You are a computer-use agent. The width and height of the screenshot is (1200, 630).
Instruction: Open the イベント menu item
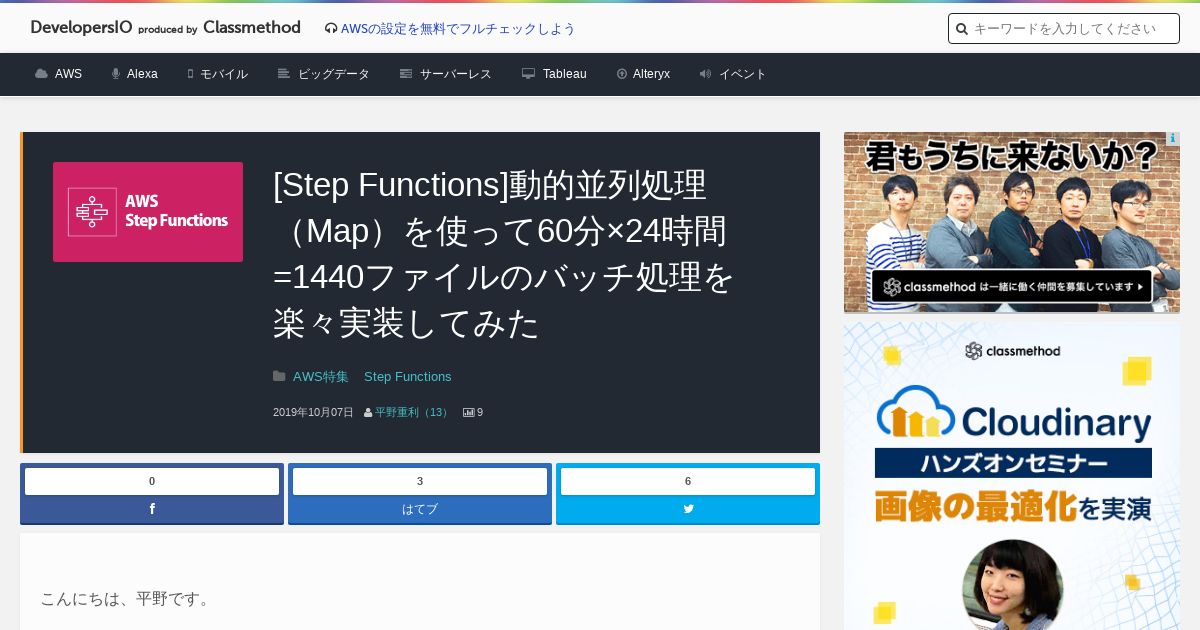(743, 74)
